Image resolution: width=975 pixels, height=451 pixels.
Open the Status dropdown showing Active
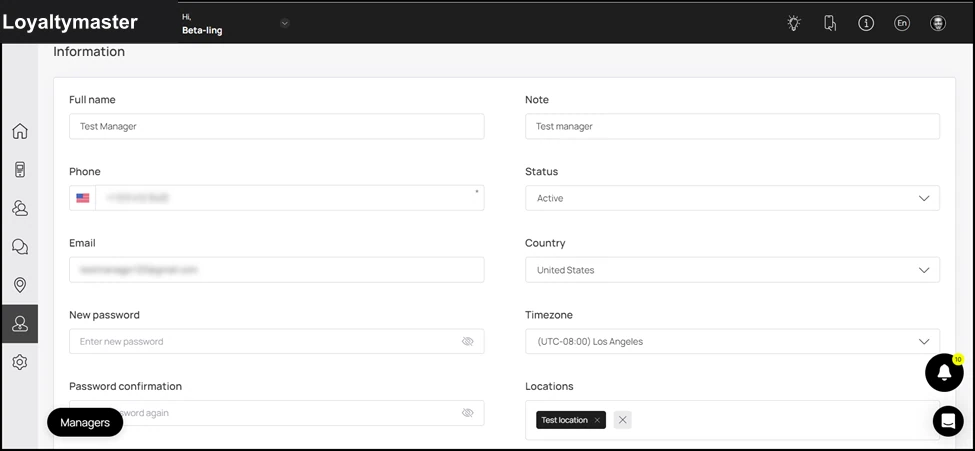[x=732, y=198]
